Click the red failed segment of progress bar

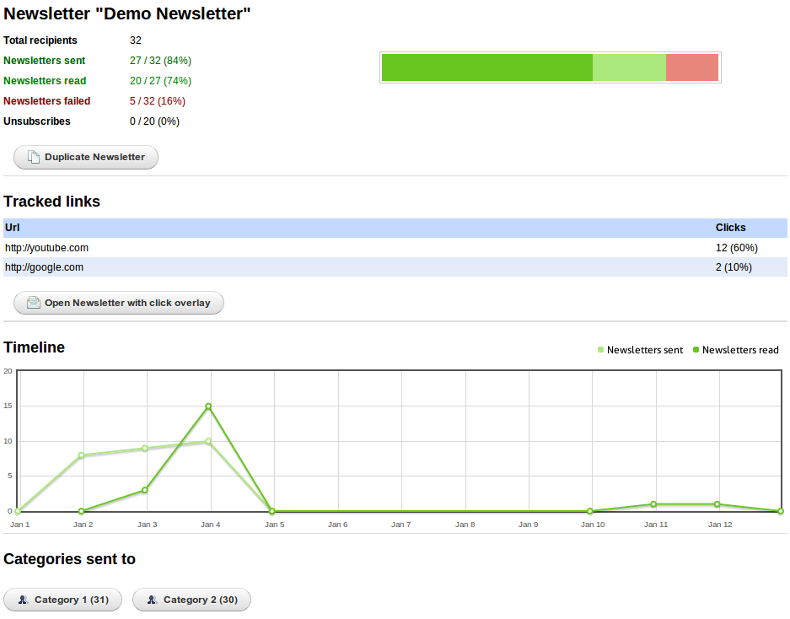tap(692, 67)
